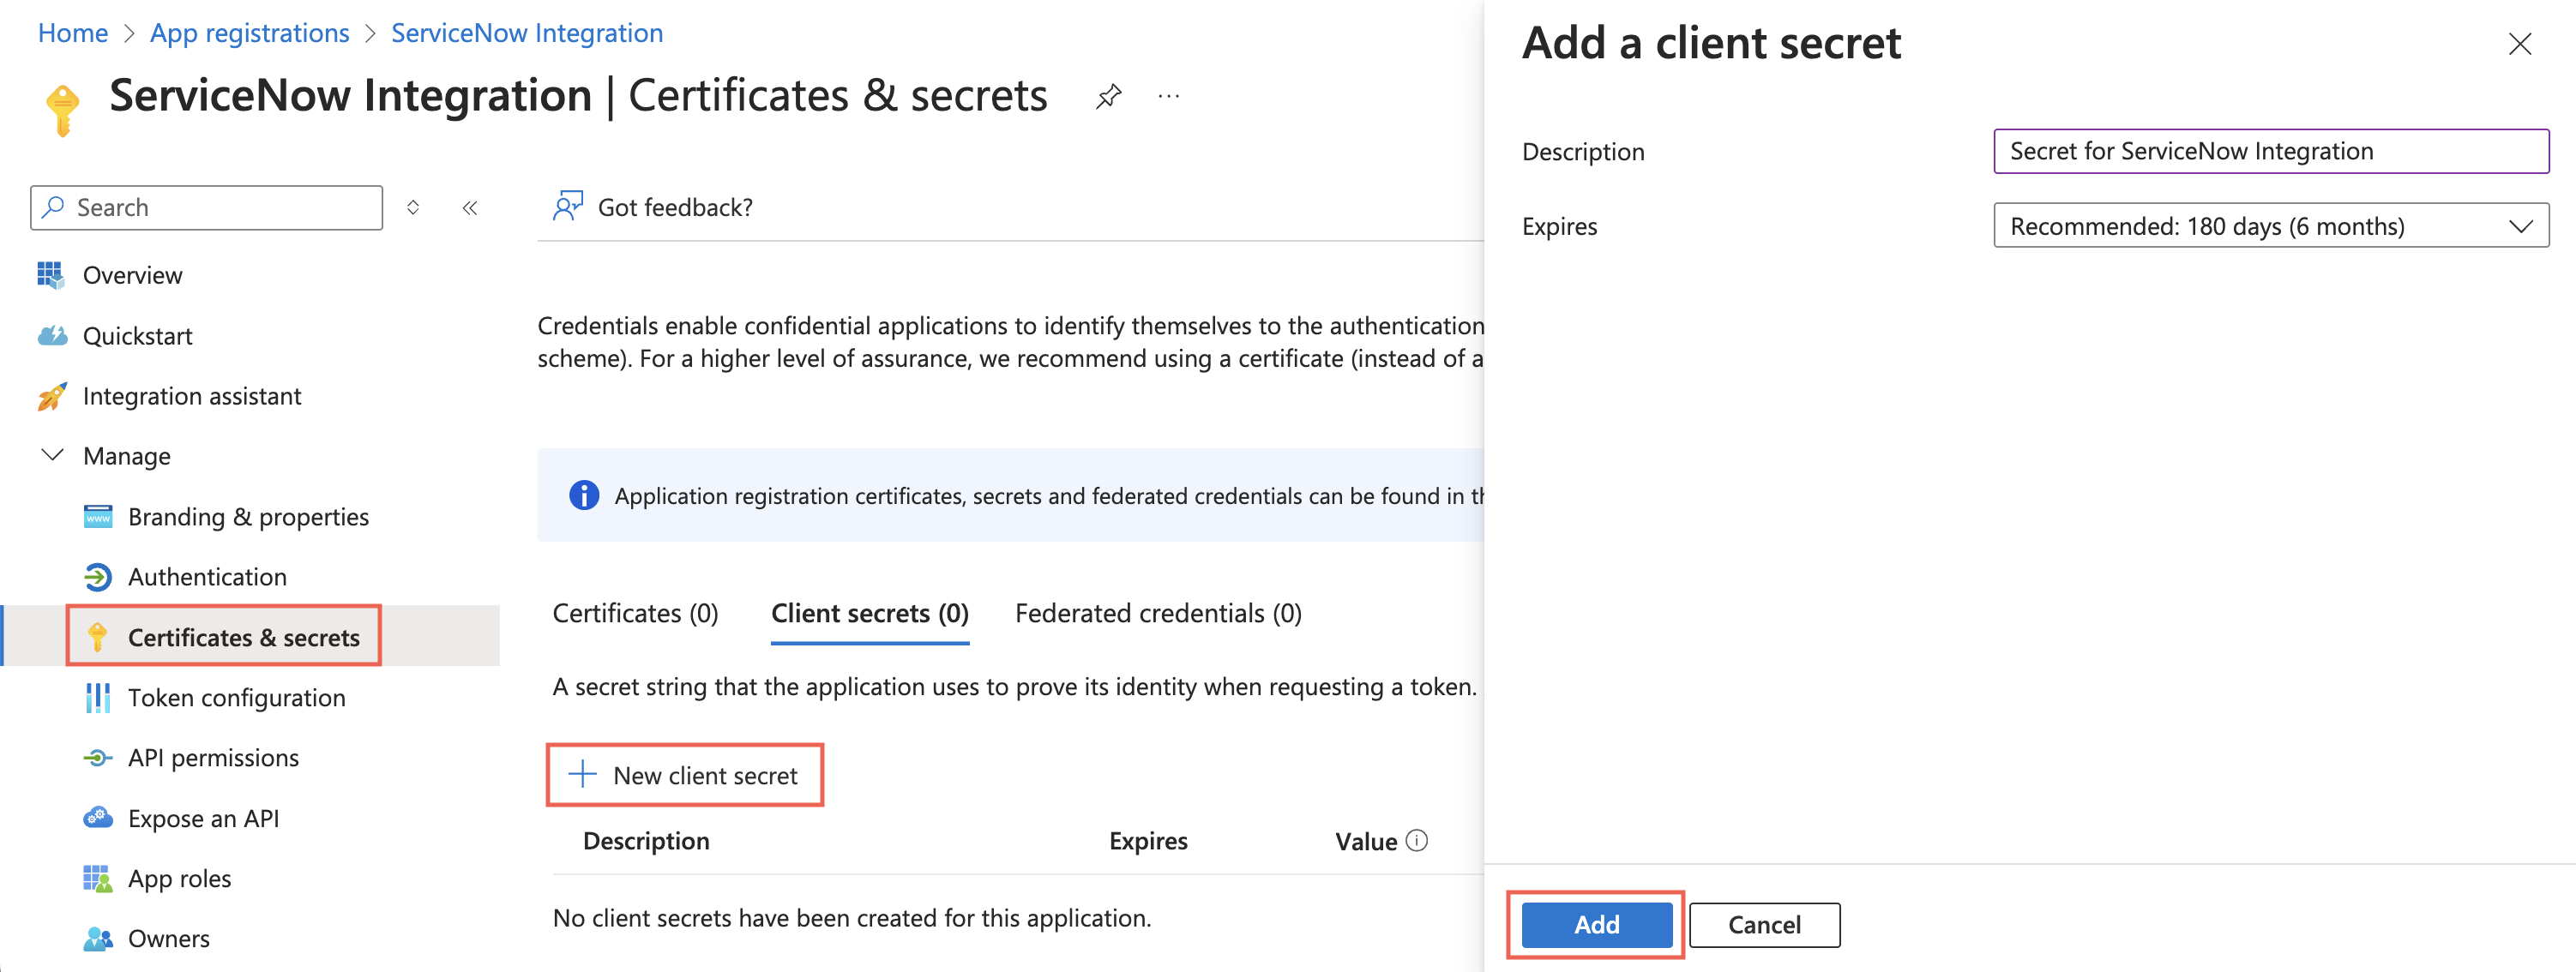Click the blue info icon in the banner

tap(584, 495)
